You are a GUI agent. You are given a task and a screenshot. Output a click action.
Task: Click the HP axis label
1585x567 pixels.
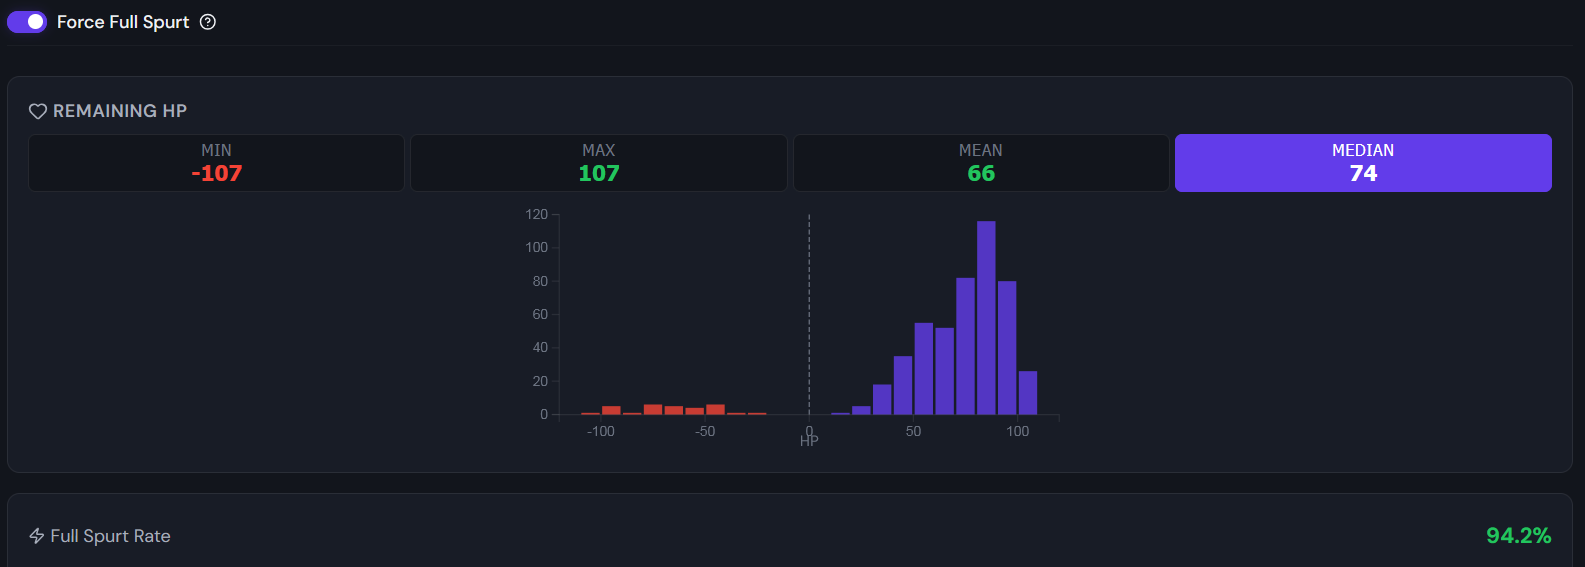point(809,441)
